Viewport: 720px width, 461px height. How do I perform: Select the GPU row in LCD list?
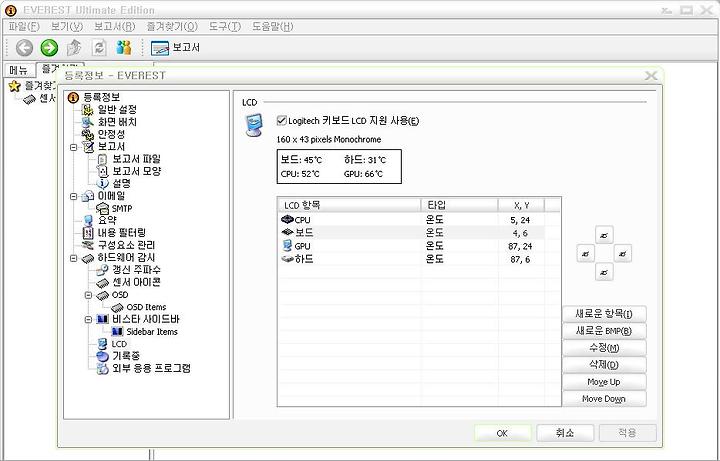[x=411, y=246]
